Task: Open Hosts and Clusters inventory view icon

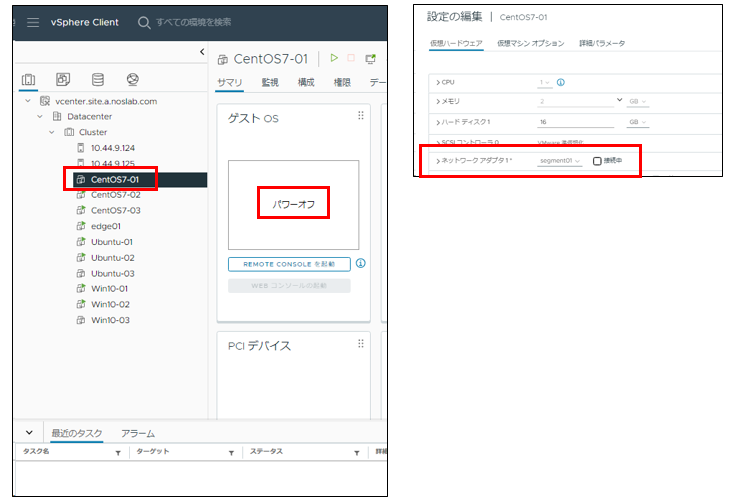Action: click(x=29, y=80)
